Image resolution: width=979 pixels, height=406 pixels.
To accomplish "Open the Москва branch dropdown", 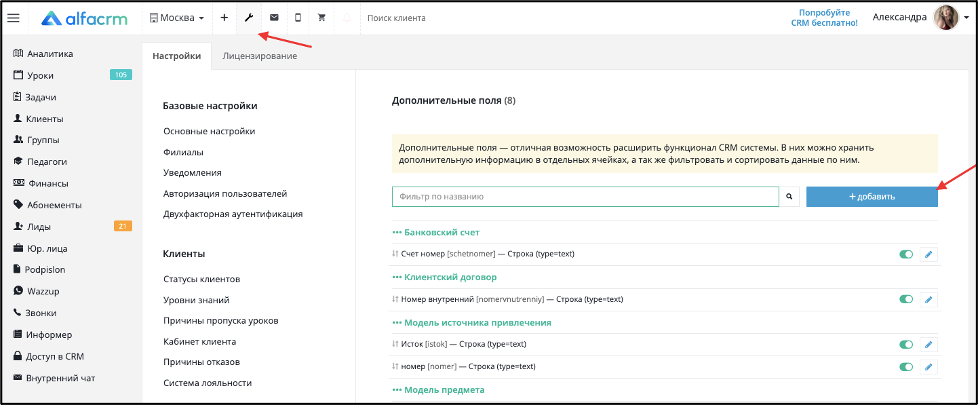I will coord(177,18).
